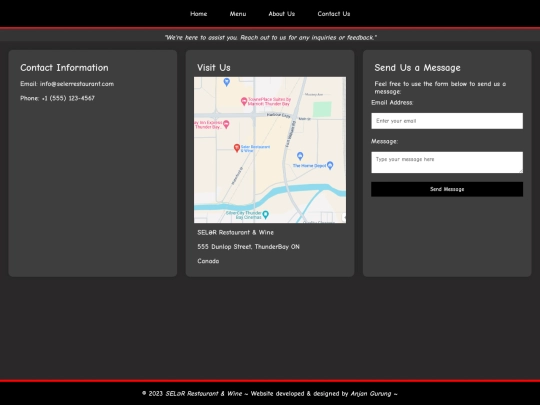Click the green park area on the map
This screenshot has height=405, width=540.
(322, 109)
